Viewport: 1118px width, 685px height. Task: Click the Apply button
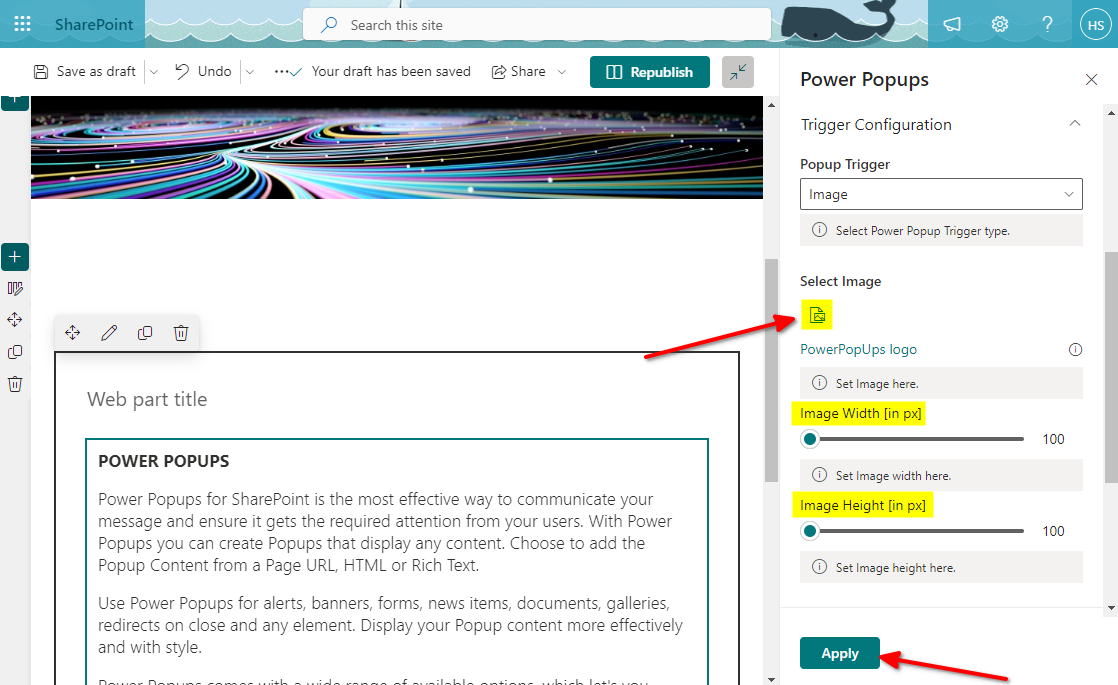point(839,653)
